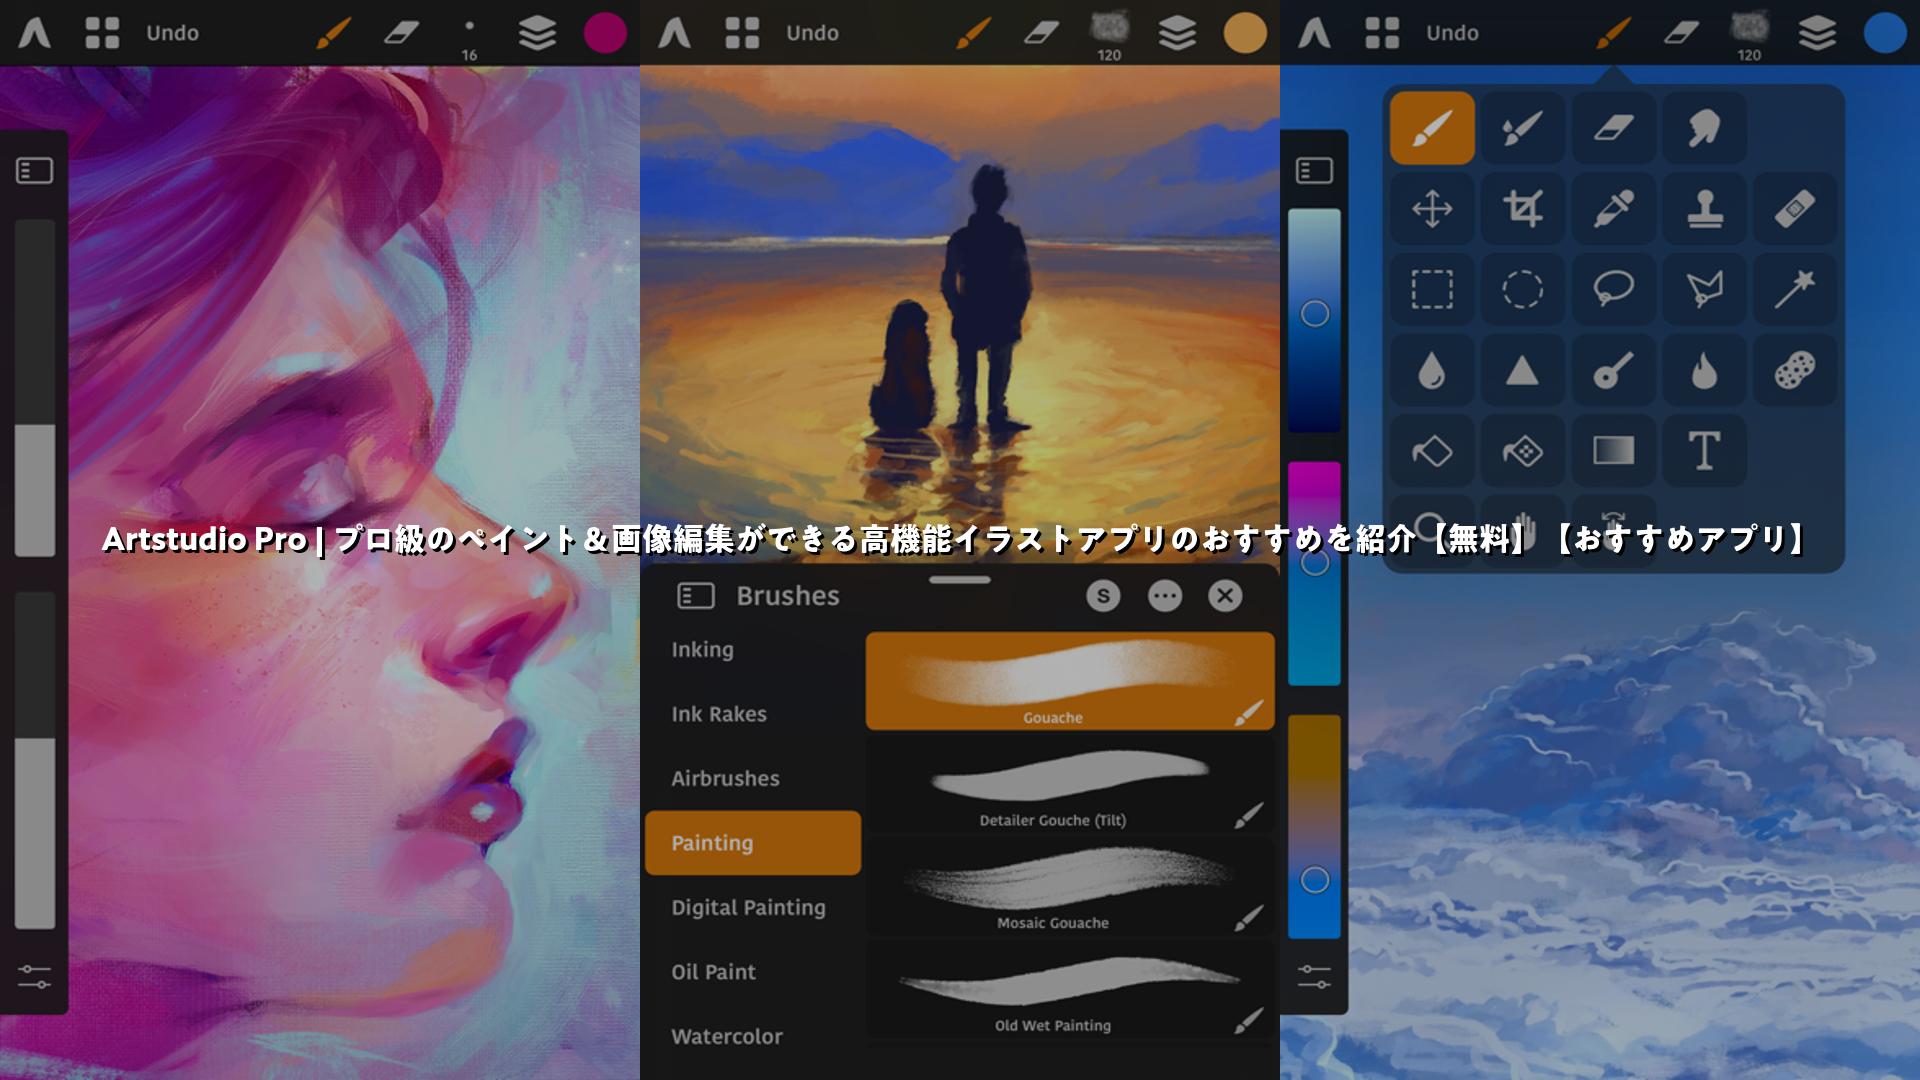Click the Artstudio logo above the clouds painting
1920x1080 pixels.
tap(1314, 33)
